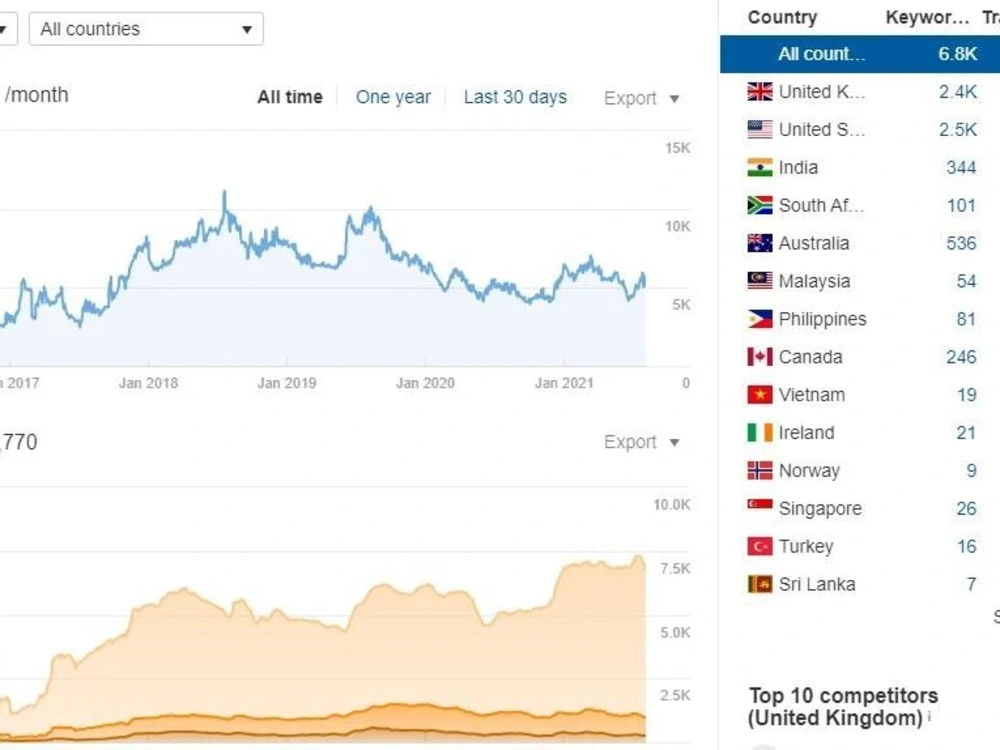This screenshot has height=750, width=1000.
Task: Select Vietnam country name
Action: pyautogui.click(x=812, y=395)
